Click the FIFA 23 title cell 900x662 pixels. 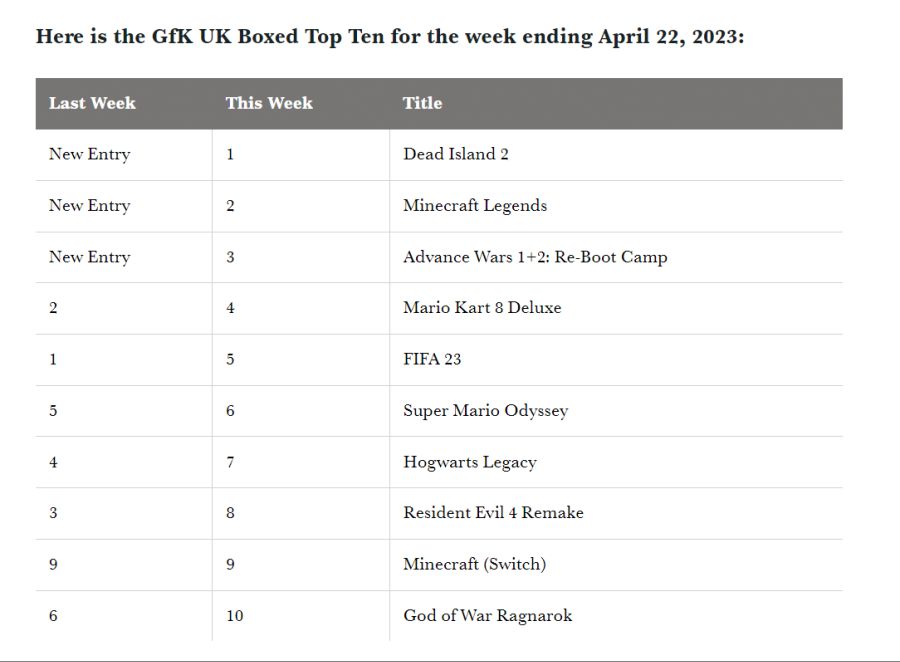(432, 359)
